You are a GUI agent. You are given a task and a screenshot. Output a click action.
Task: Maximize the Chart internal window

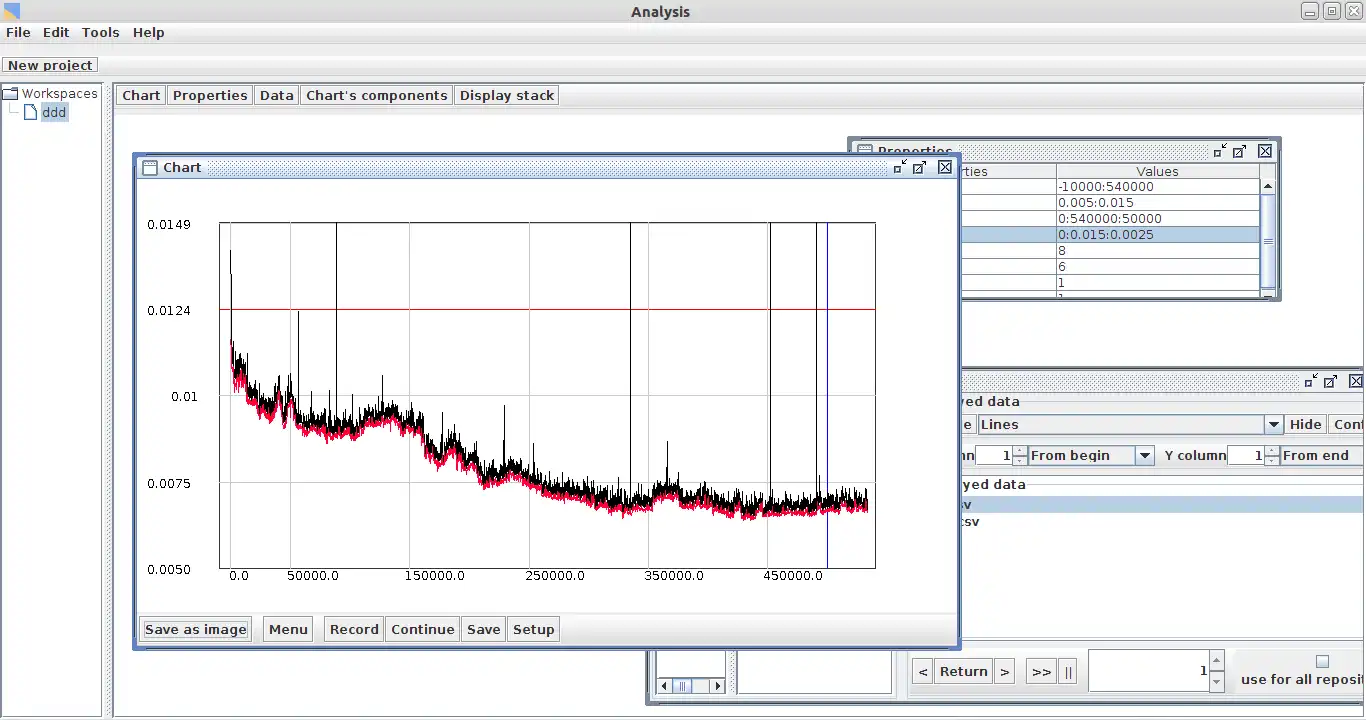point(920,167)
